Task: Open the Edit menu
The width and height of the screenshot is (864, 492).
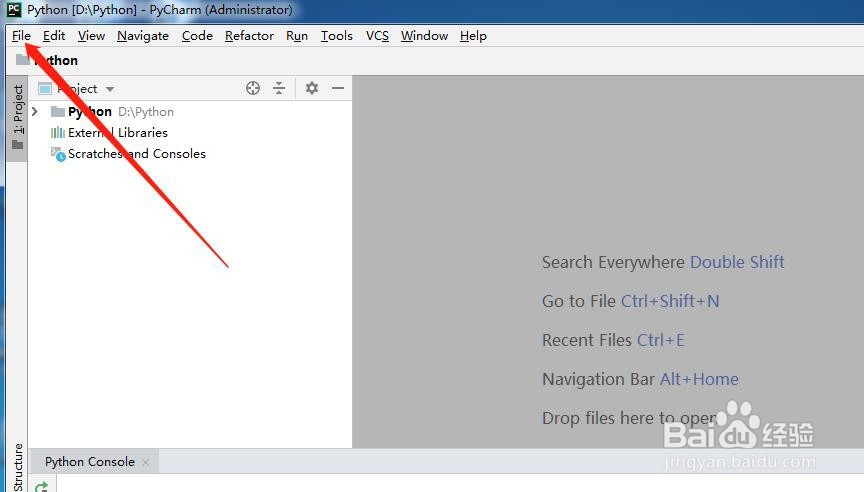Action: click(x=54, y=36)
